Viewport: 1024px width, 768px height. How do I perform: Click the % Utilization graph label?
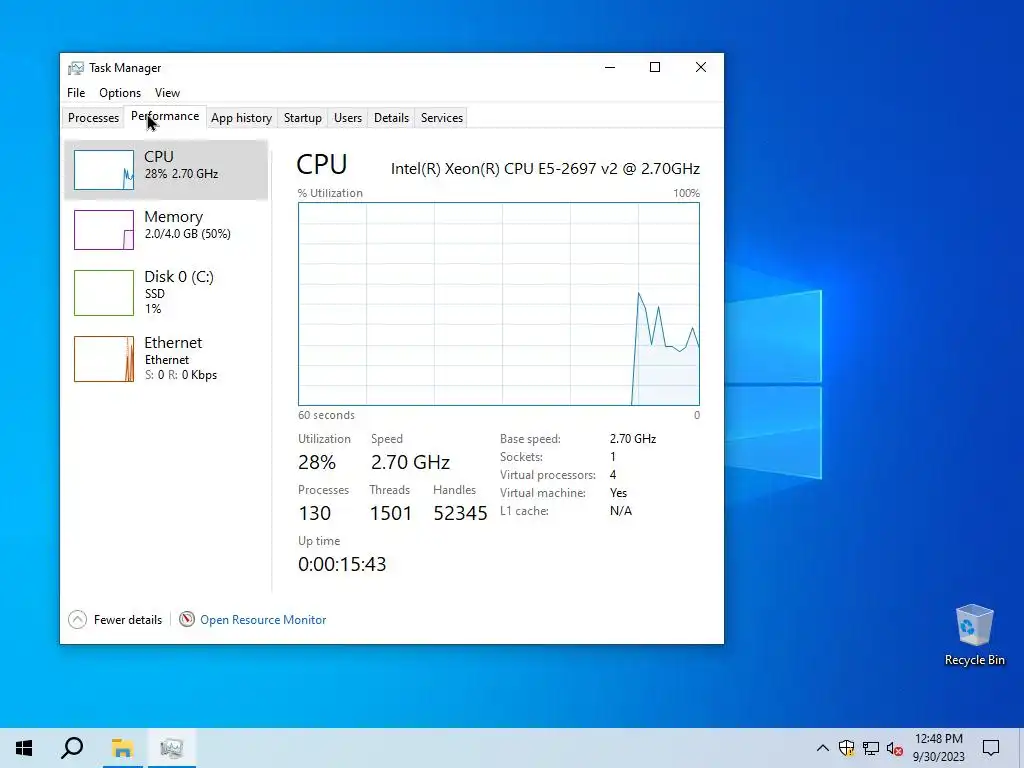[330, 193]
